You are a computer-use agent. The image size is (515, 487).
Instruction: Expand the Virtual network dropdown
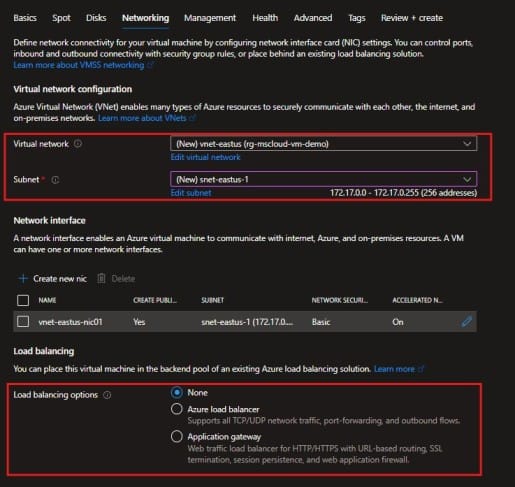(x=323, y=144)
